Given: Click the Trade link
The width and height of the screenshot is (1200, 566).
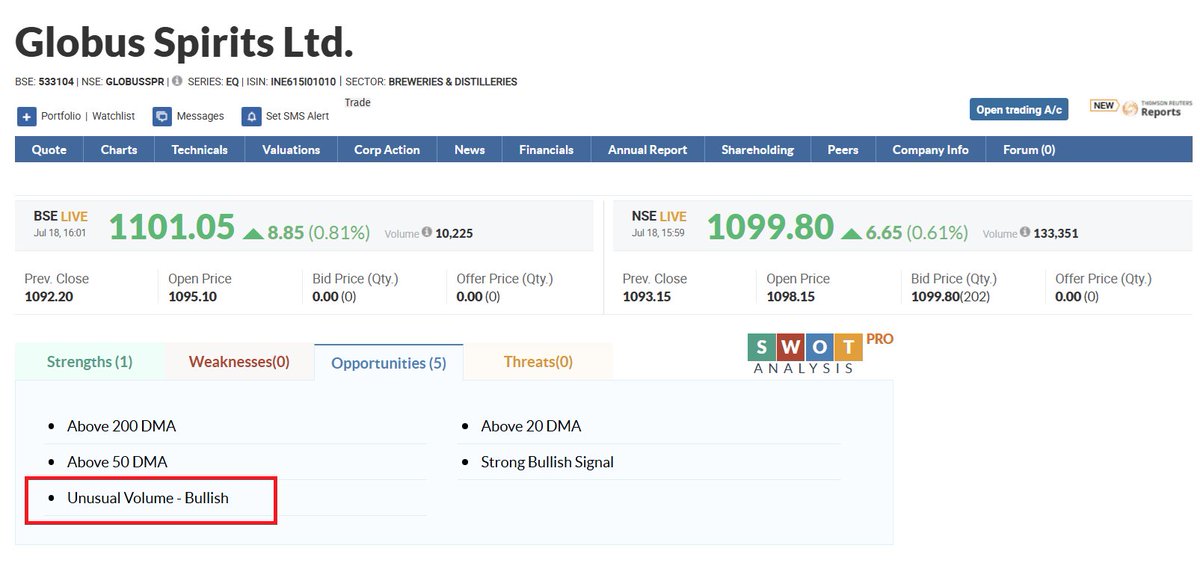Looking at the screenshot, I should pos(357,102).
